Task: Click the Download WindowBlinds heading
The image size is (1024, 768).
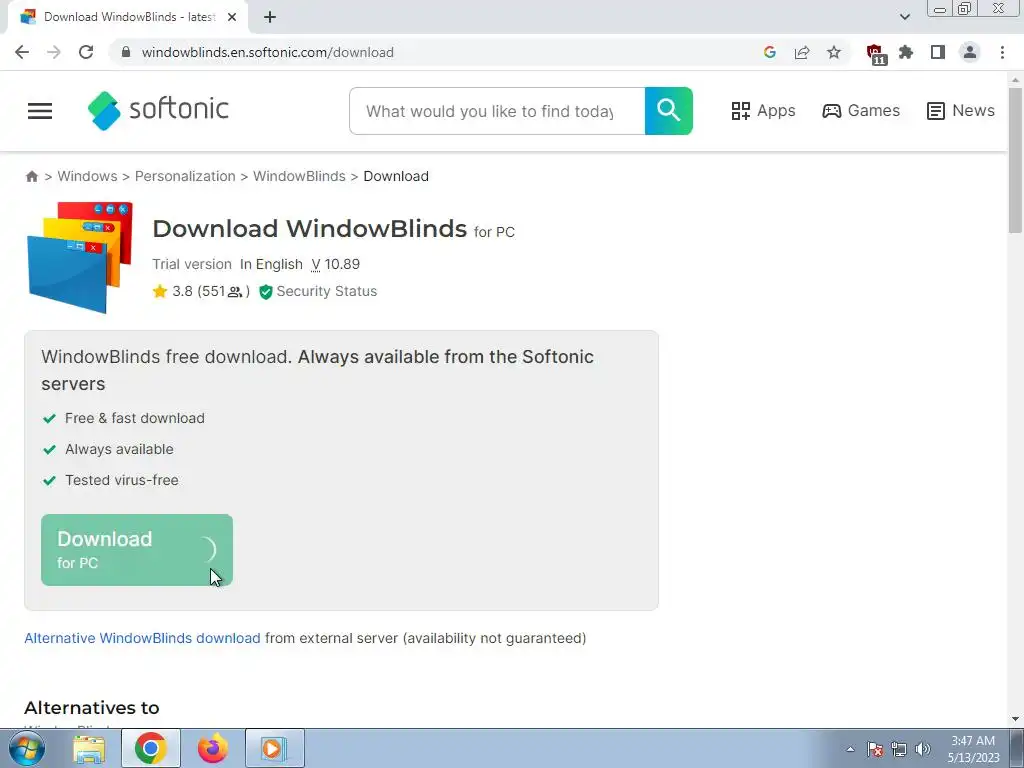Action: click(x=310, y=229)
